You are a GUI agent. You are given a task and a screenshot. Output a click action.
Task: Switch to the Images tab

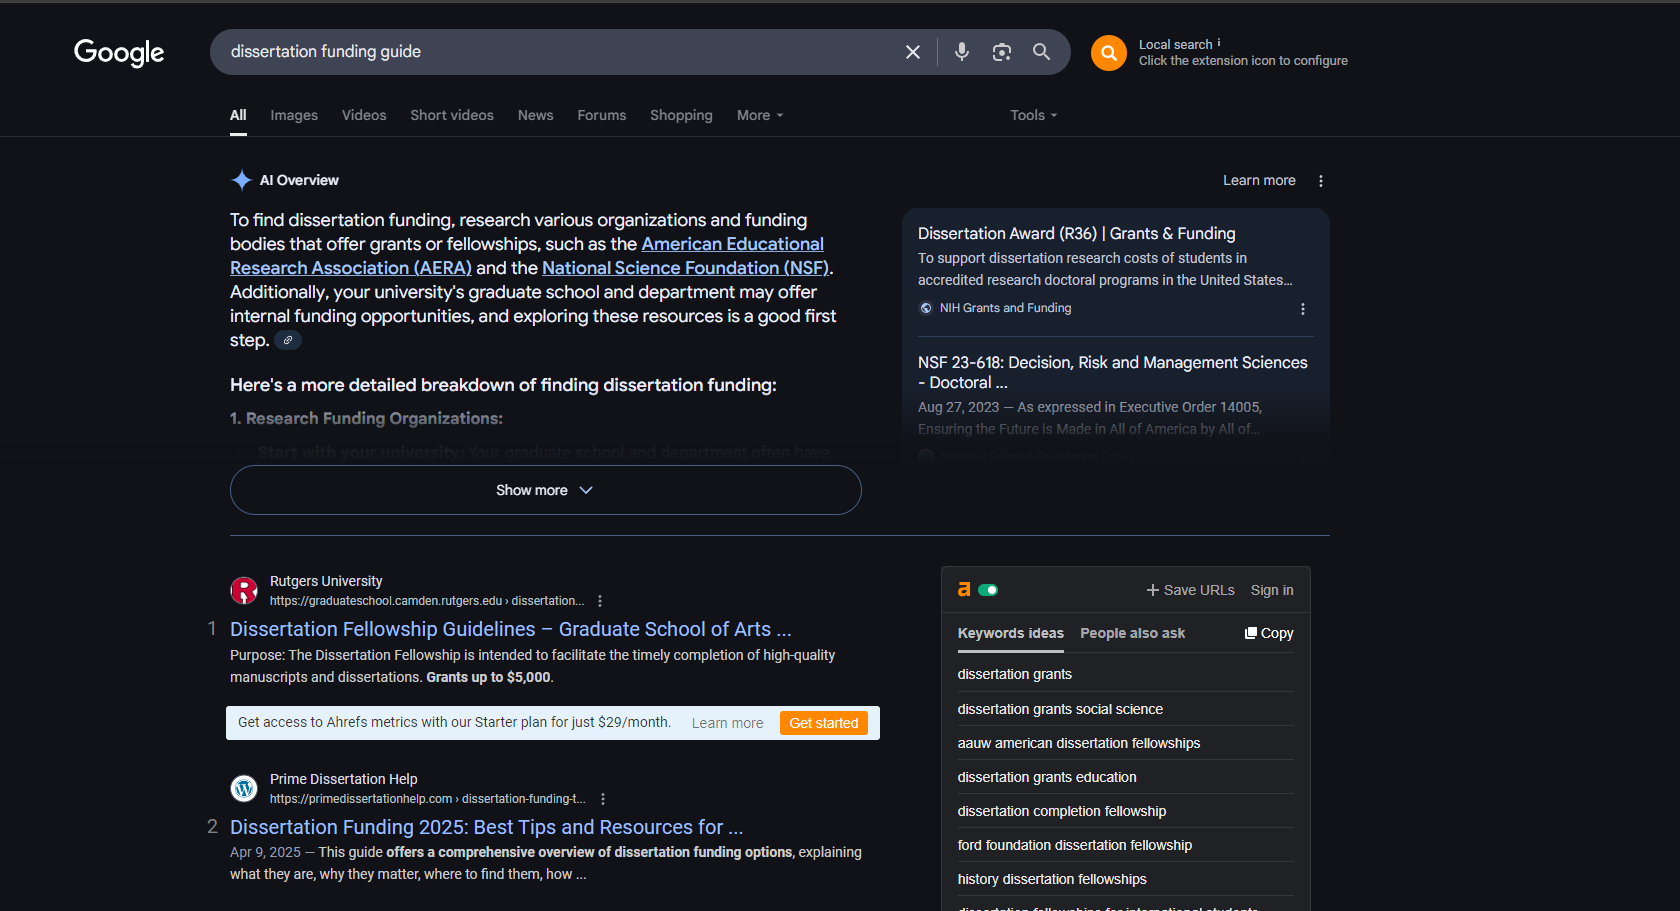click(294, 115)
